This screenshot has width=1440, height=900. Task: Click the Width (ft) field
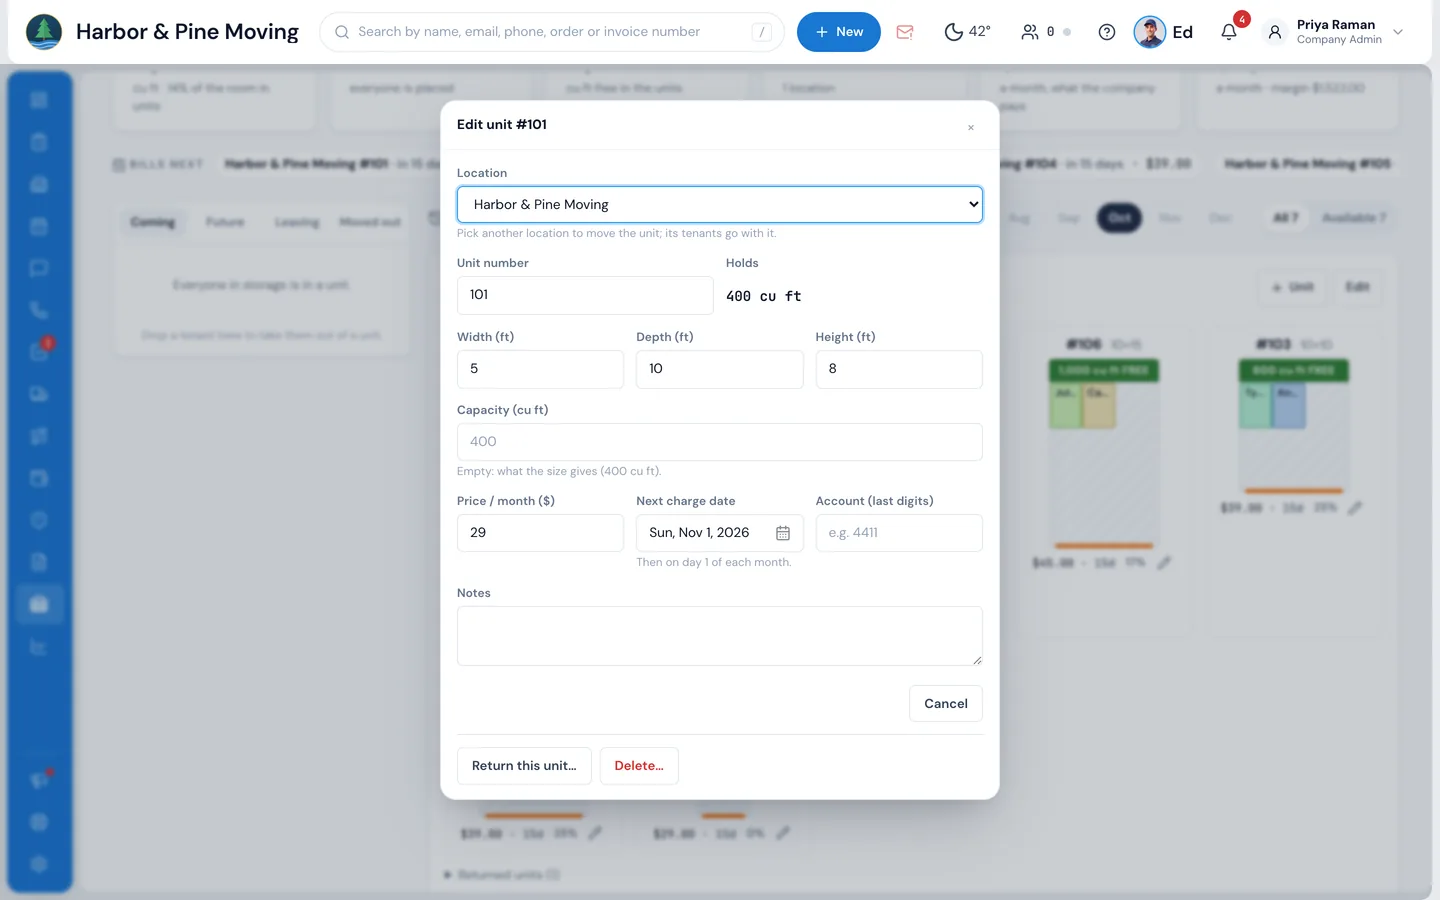[x=540, y=369]
